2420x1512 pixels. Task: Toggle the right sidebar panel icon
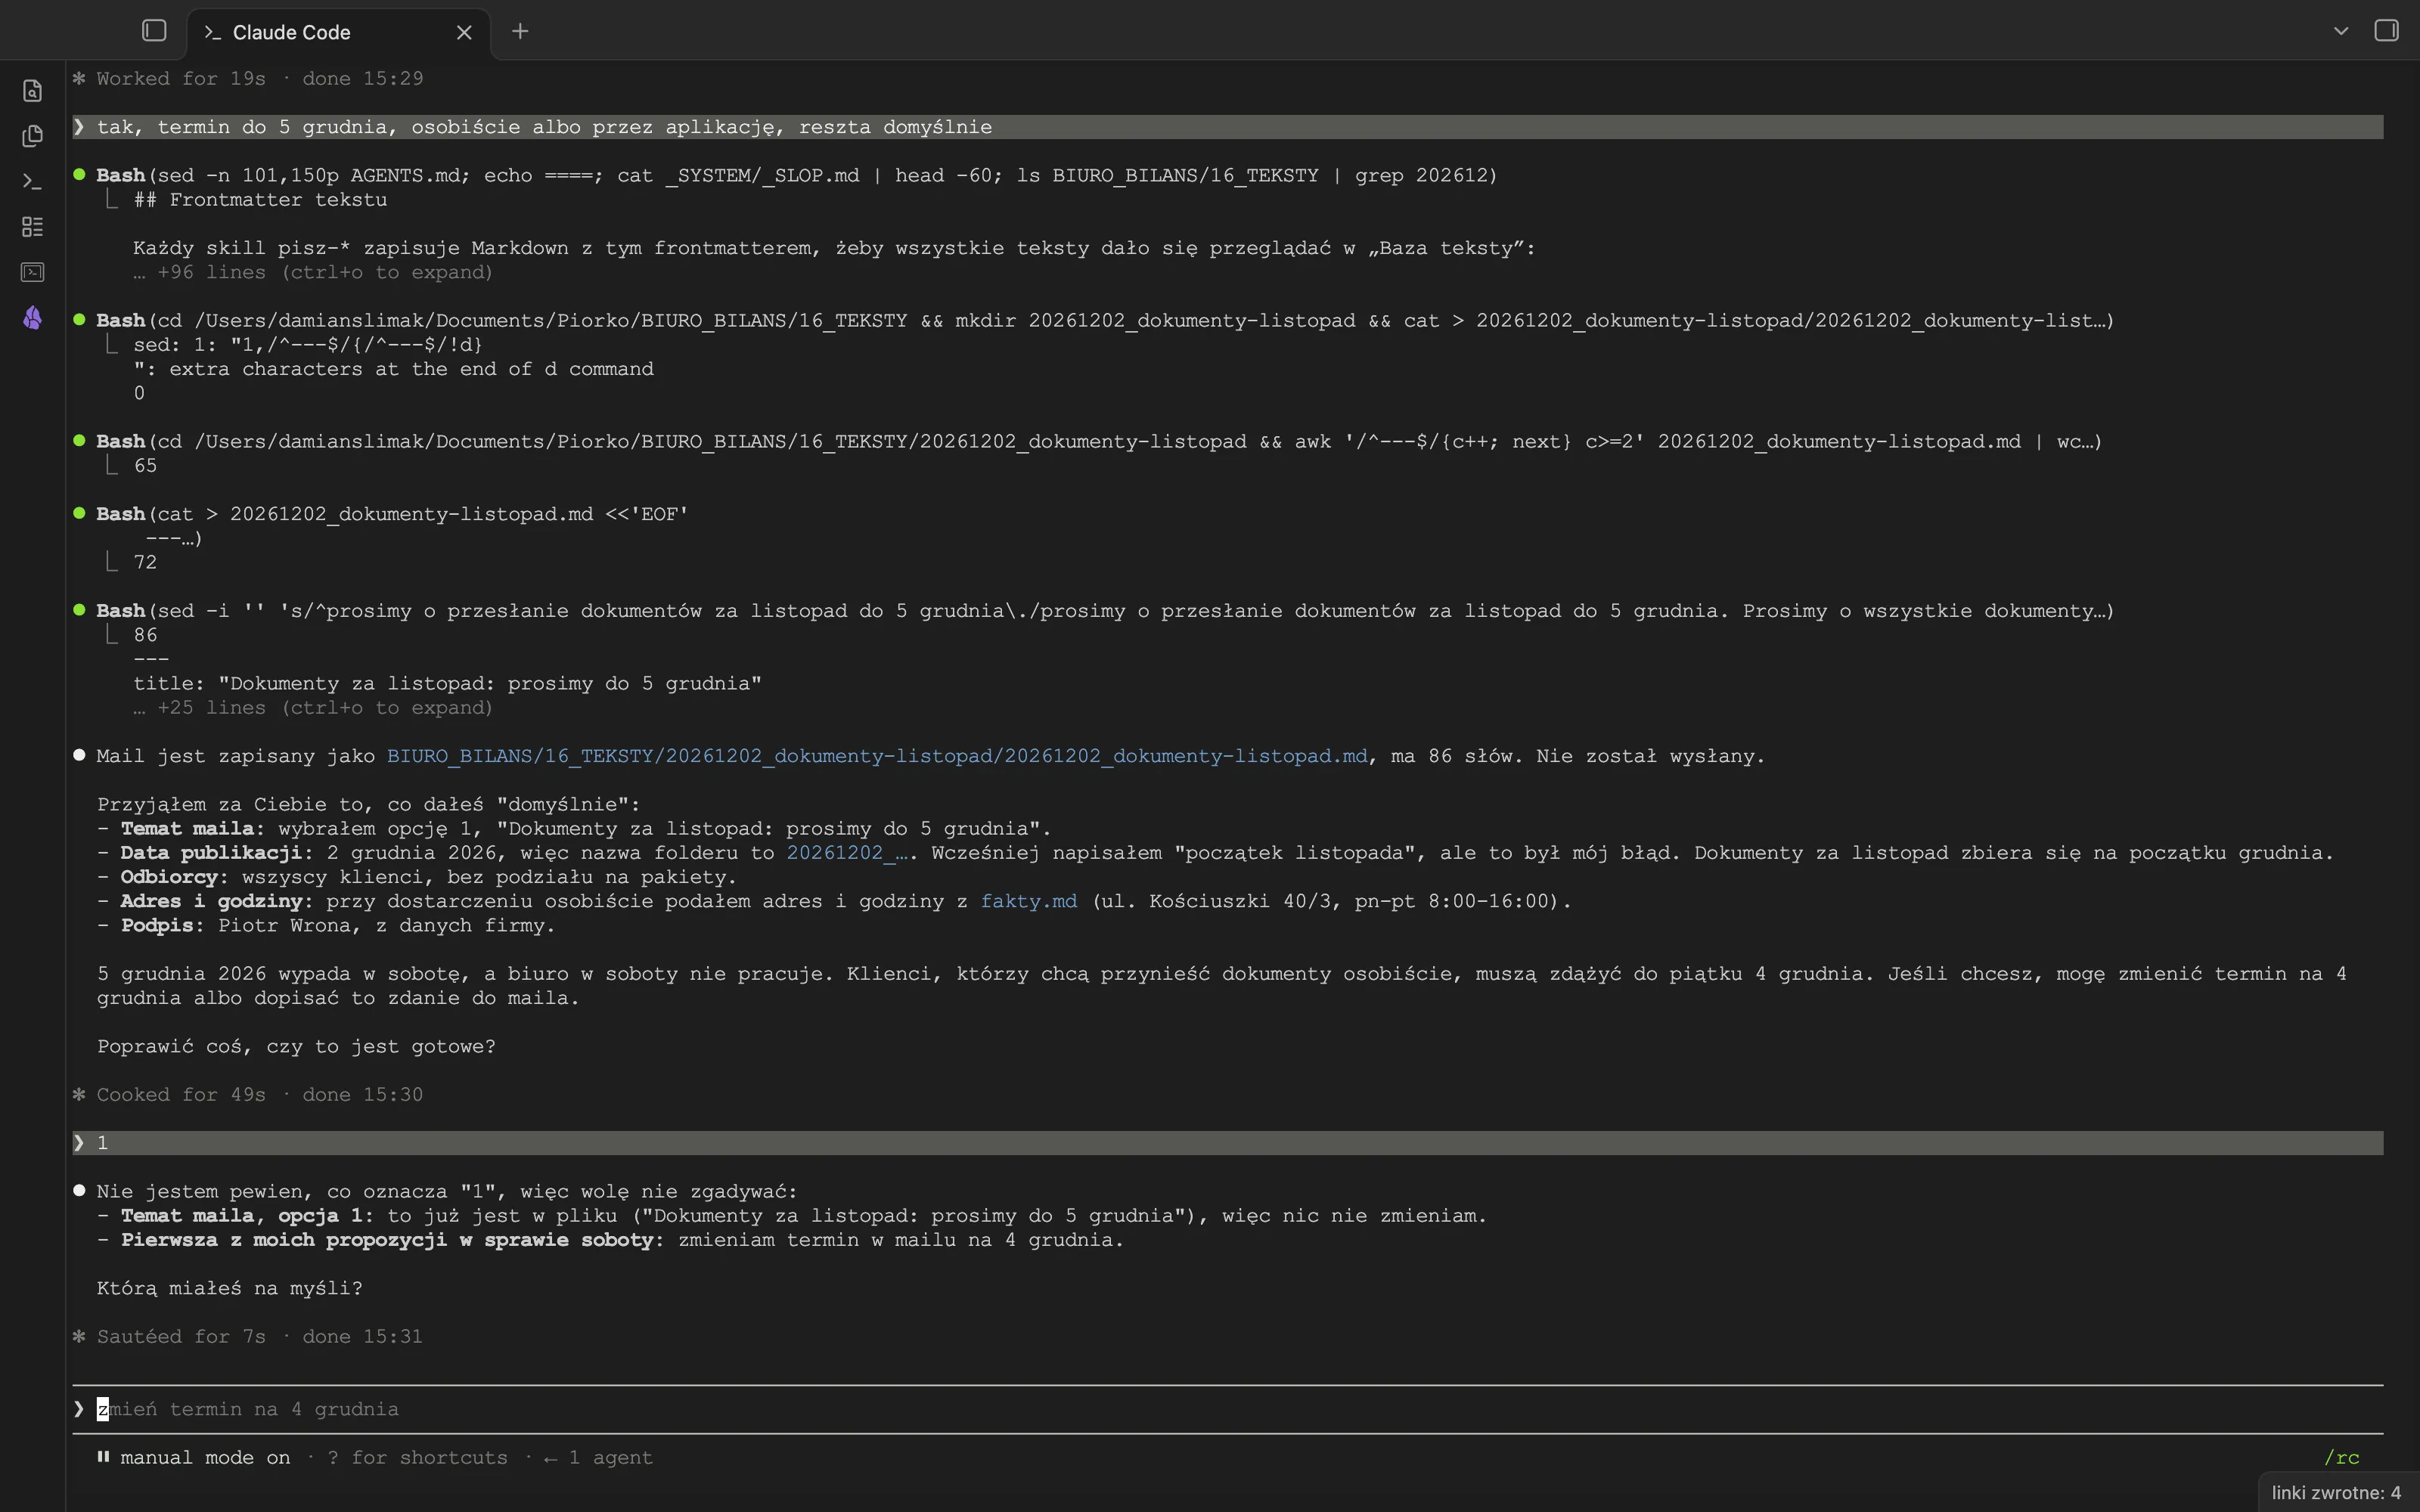(2386, 31)
